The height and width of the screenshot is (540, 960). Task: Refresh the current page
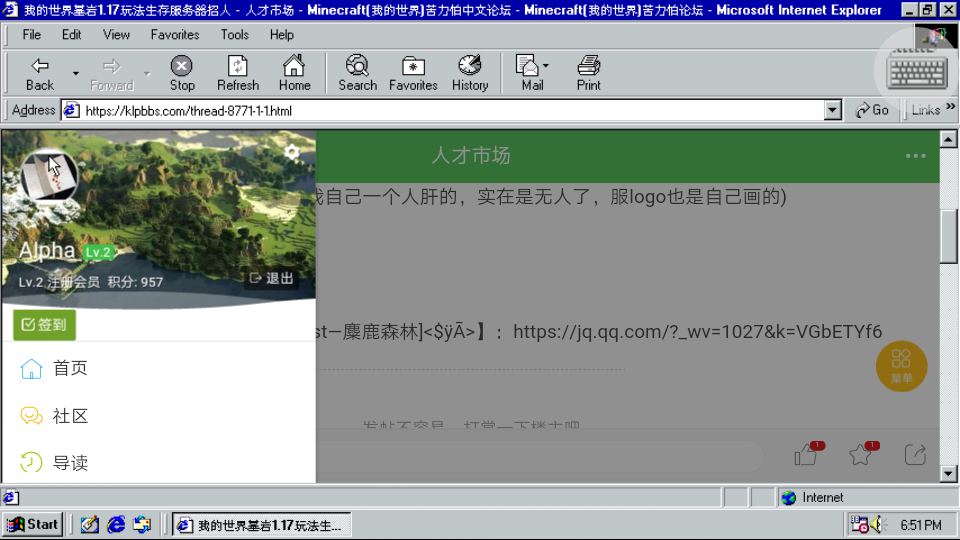[238, 73]
